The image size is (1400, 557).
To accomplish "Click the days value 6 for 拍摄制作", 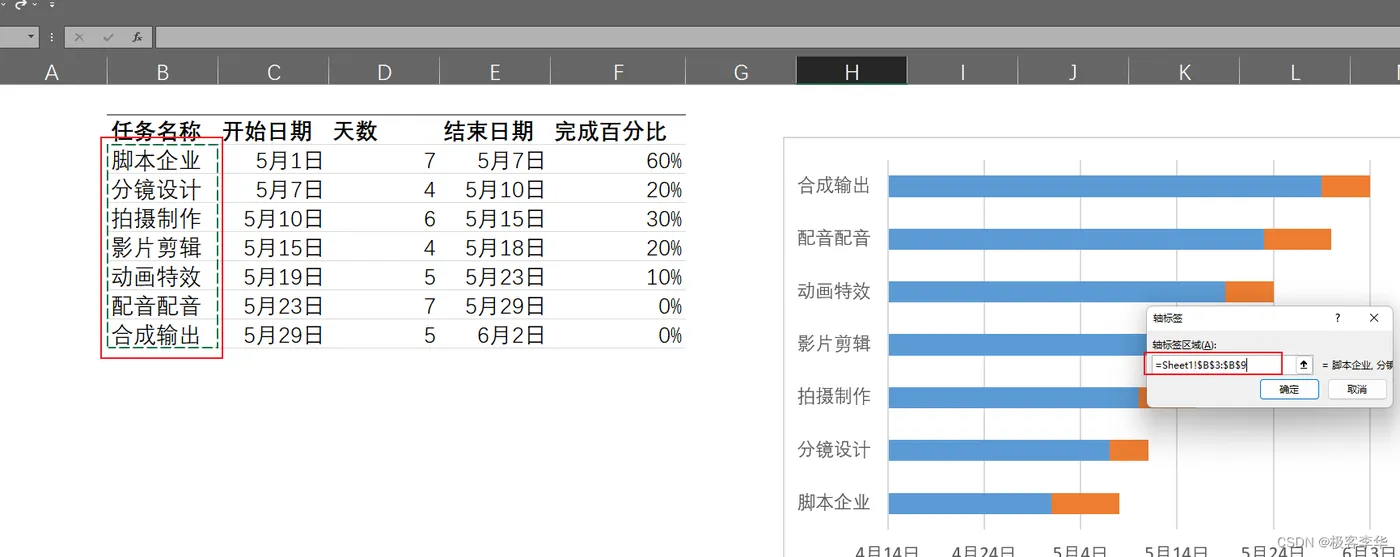I will click(384, 218).
